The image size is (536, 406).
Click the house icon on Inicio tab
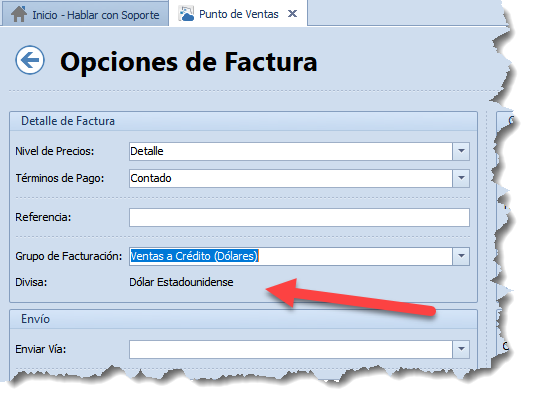point(19,15)
